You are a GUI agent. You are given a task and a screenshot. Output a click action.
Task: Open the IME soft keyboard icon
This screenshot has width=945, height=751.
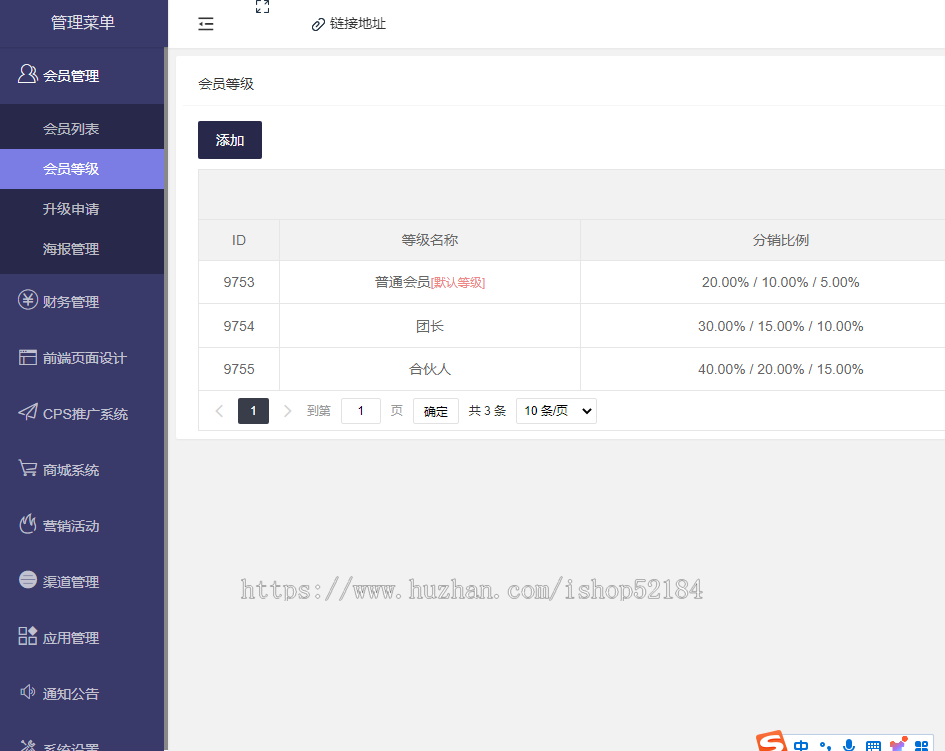click(x=873, y=746)
